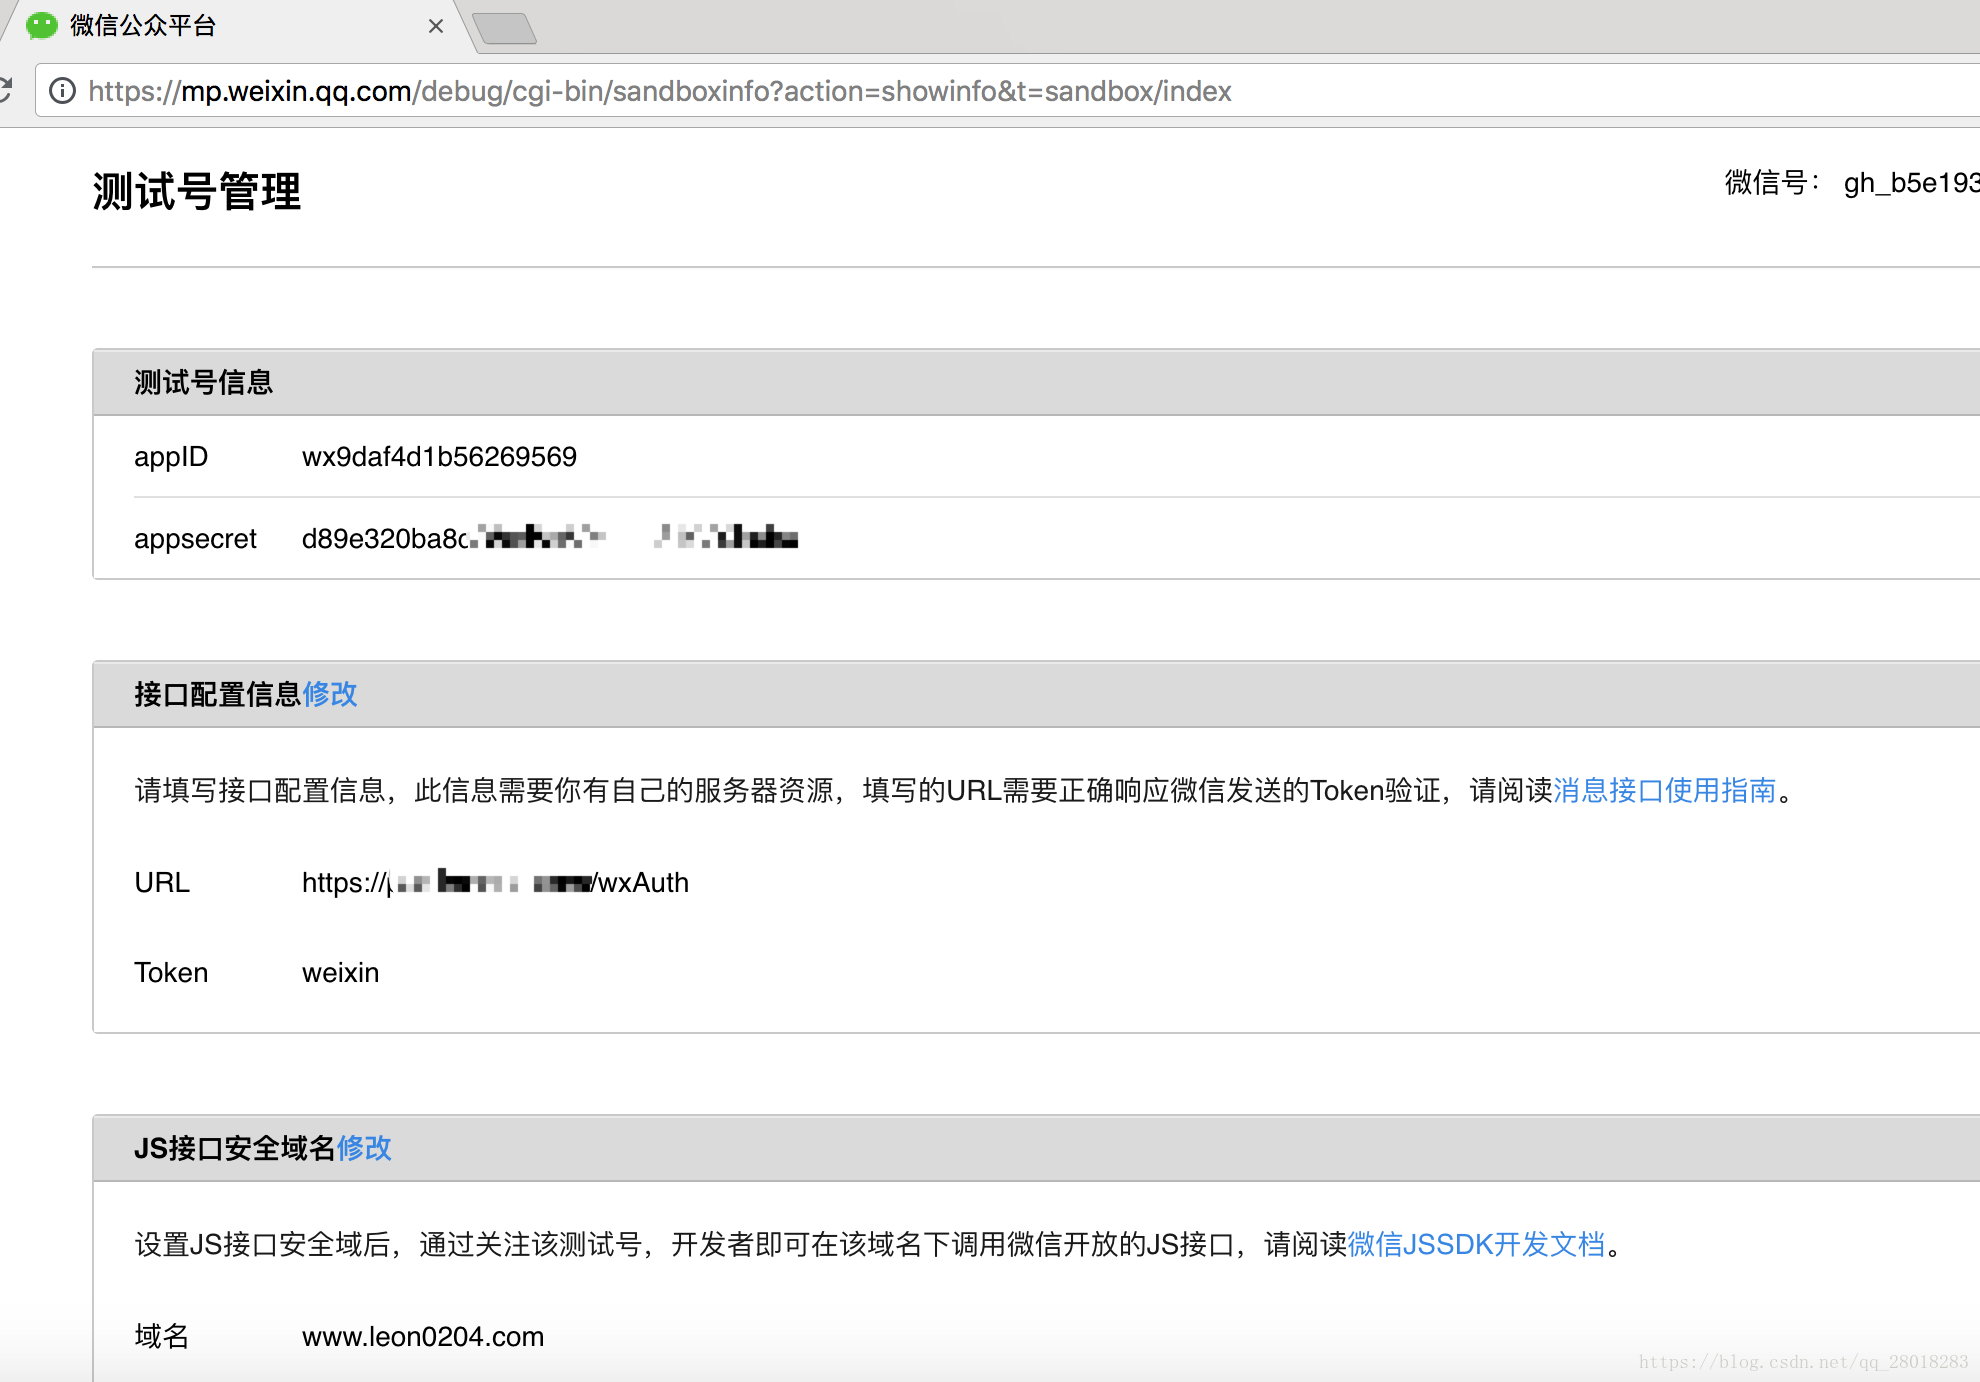Open the 消息接口使用指南 link
Image resolution: width=1980 pixels, height=1382 pixels.
pyautogui.click(x=1664, y=791)
